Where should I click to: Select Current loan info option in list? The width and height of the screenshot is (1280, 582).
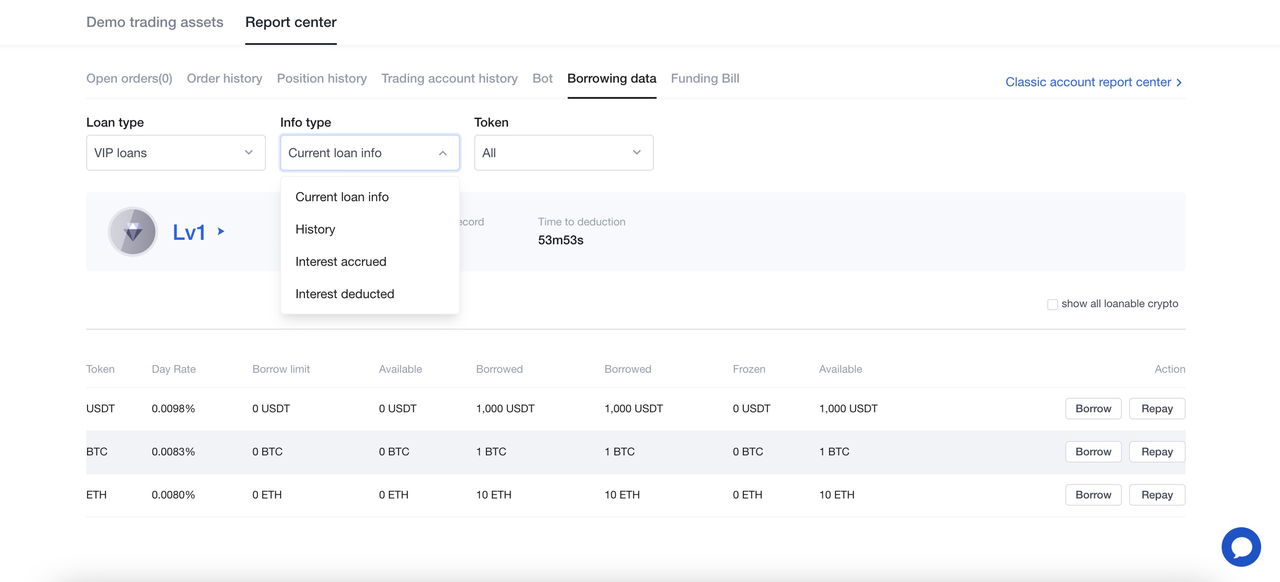pyautogui.click(x=370, y=197)
